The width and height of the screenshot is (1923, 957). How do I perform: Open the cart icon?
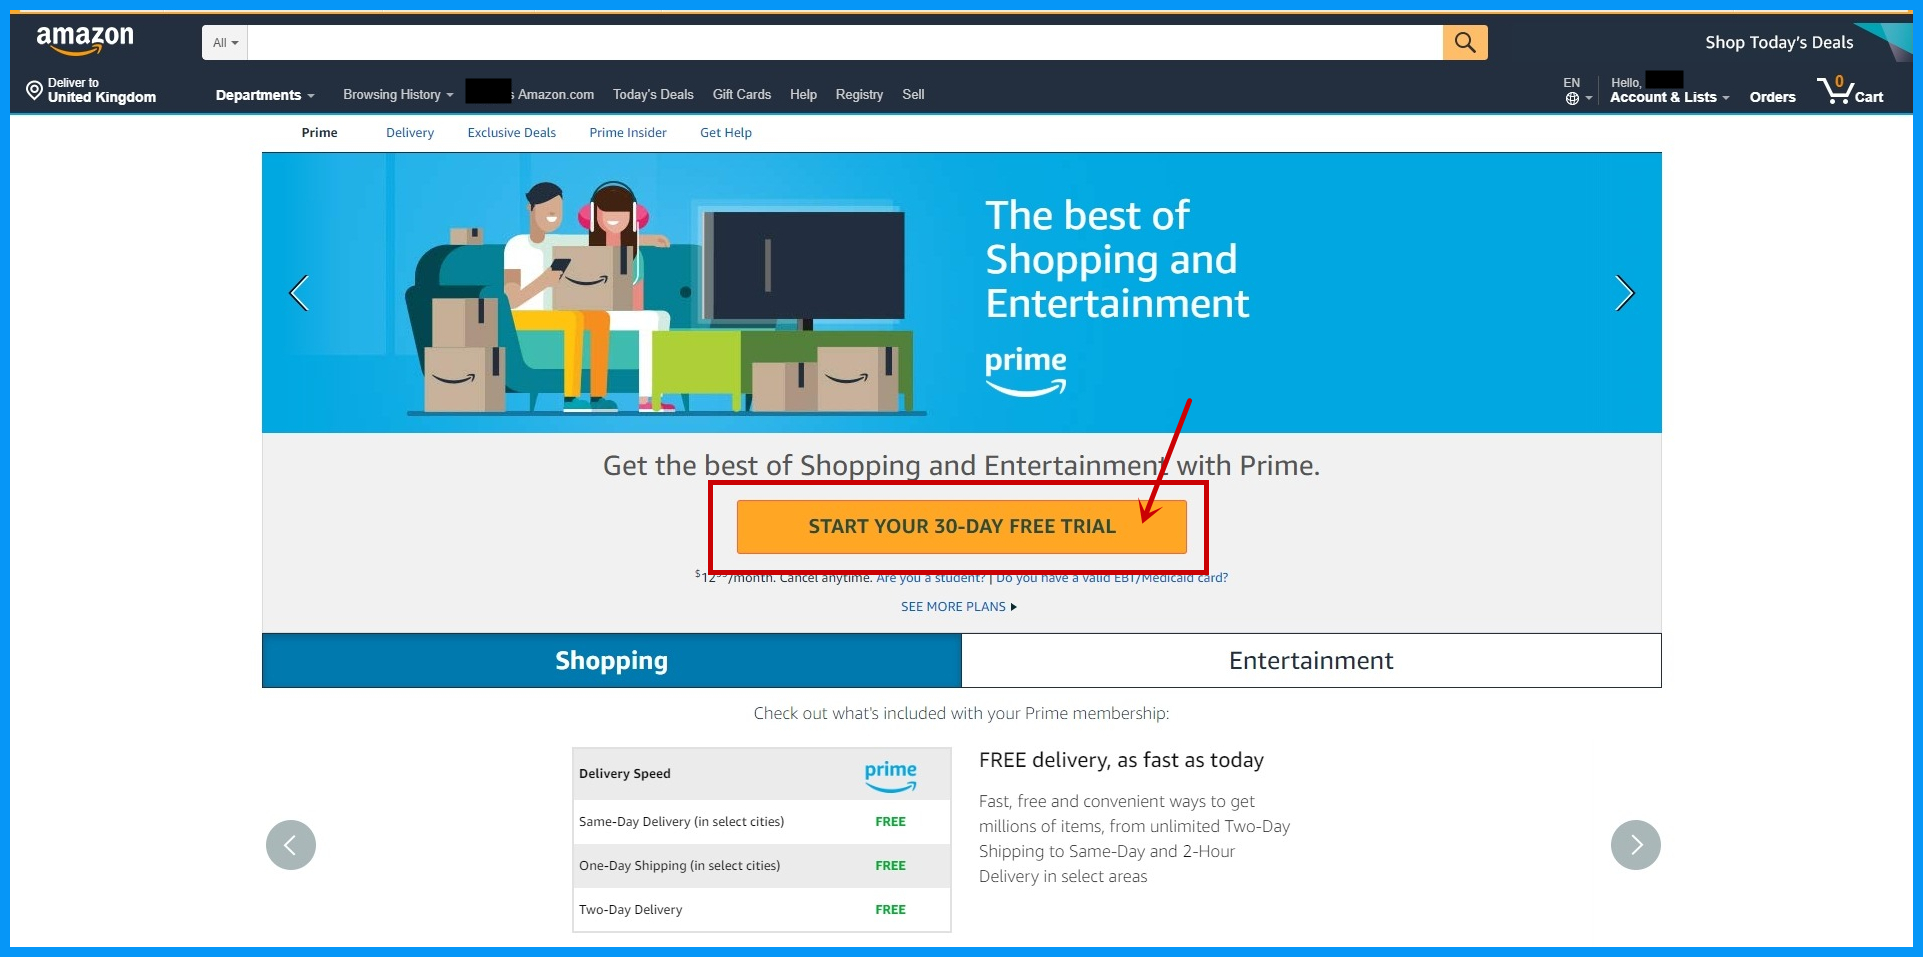(1850, 90)
